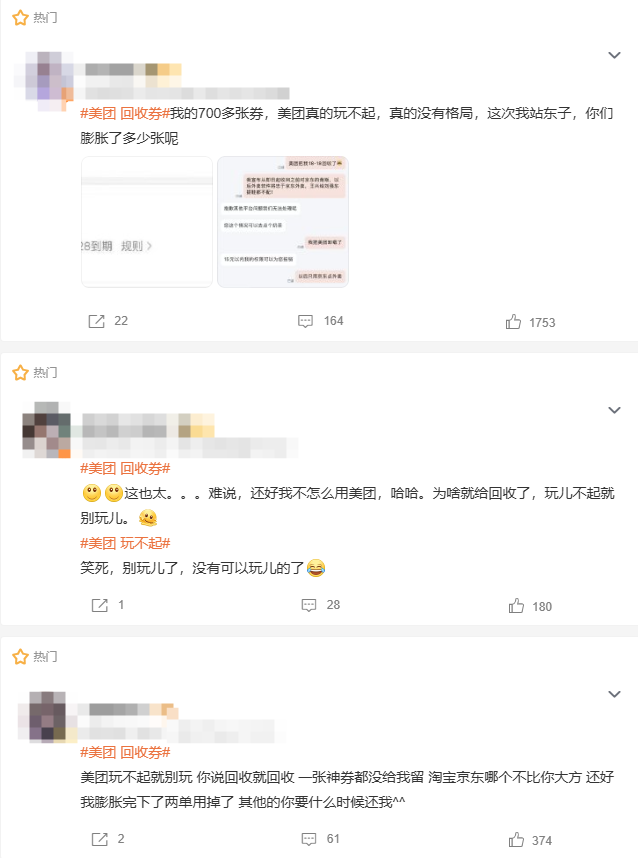
Task: Share the post with 22 reposts
Action: (x=108, y=321)
